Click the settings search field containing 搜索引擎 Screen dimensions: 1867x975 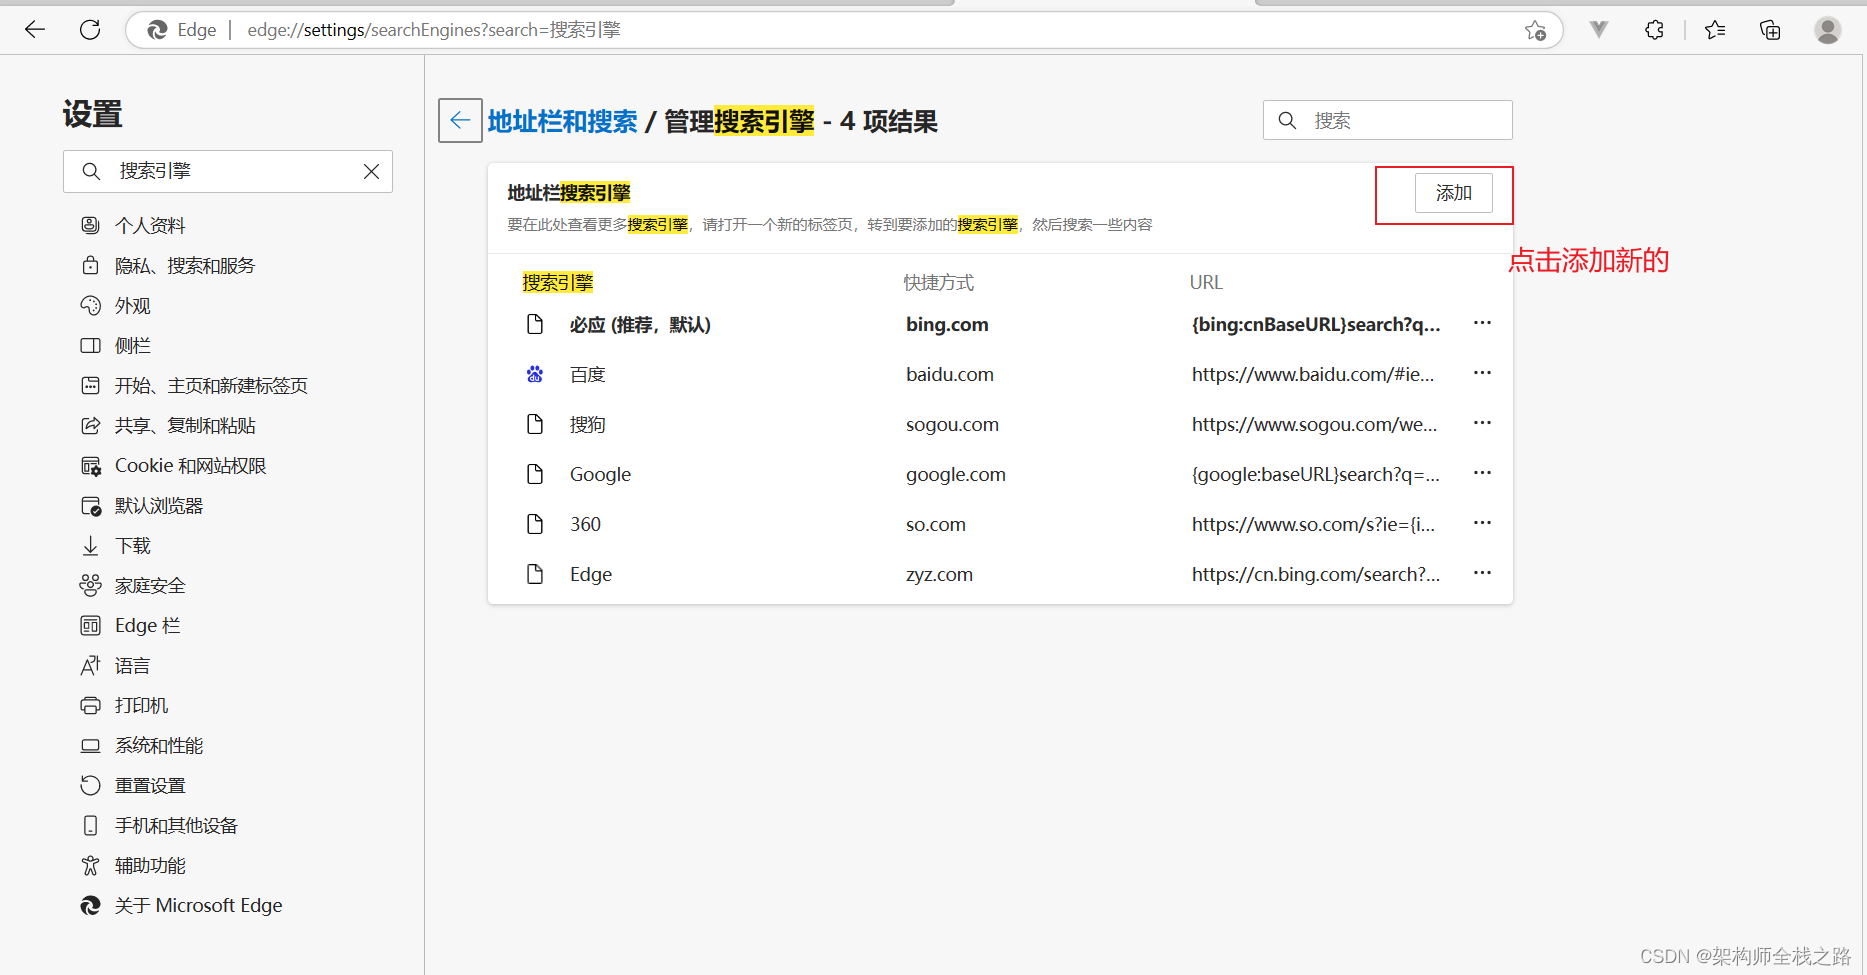(228, 171)
